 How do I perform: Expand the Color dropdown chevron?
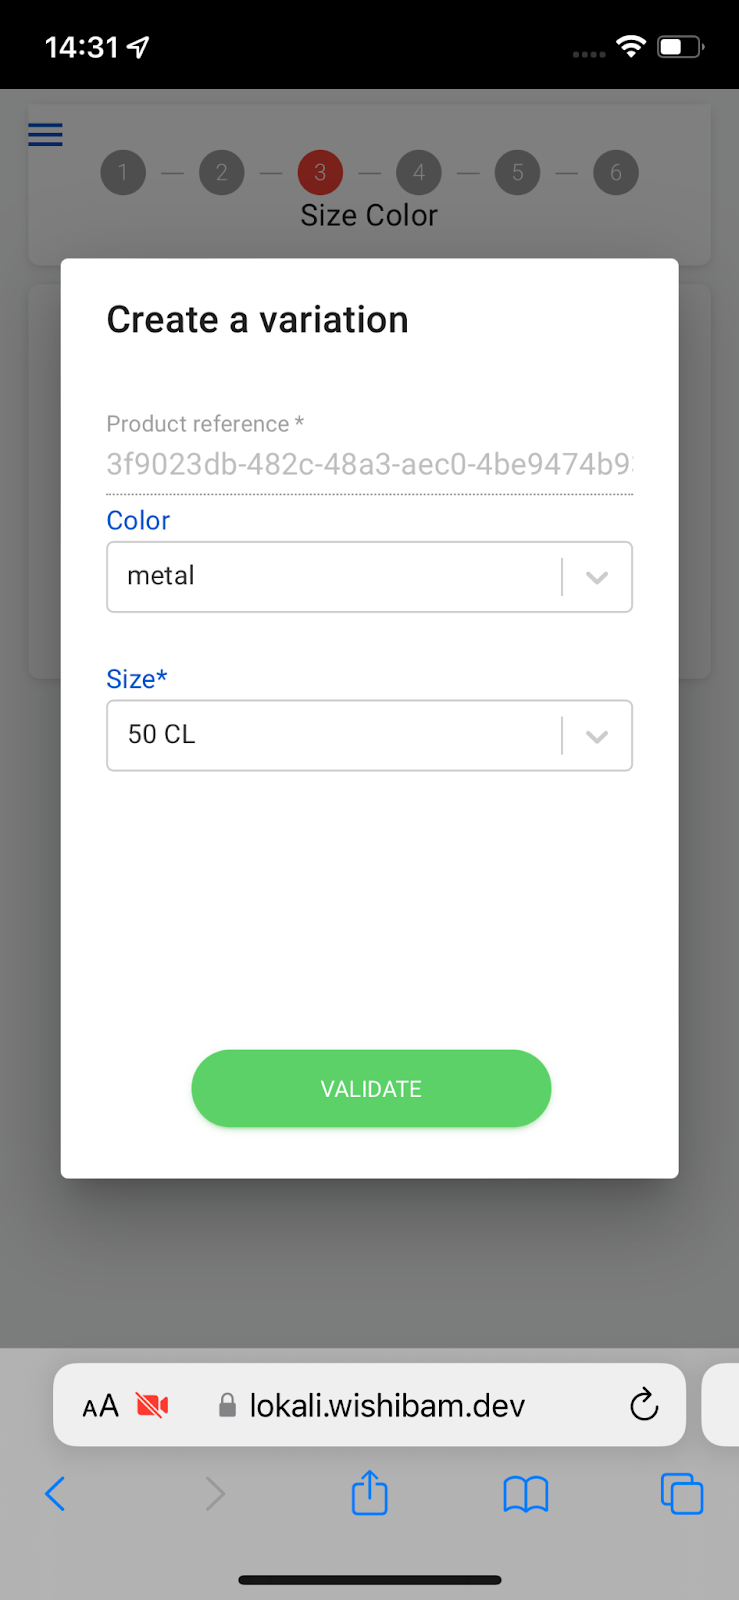point(597,577)
